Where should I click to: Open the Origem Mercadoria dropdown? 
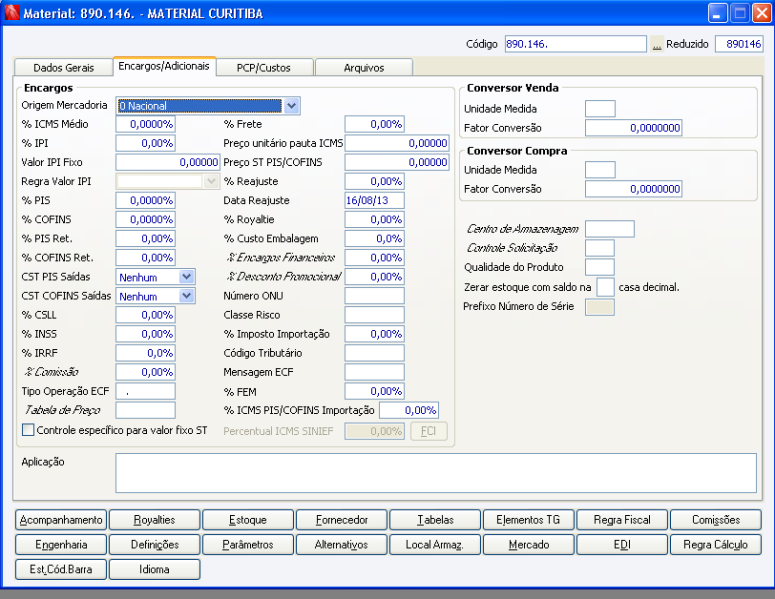[291, 105]
